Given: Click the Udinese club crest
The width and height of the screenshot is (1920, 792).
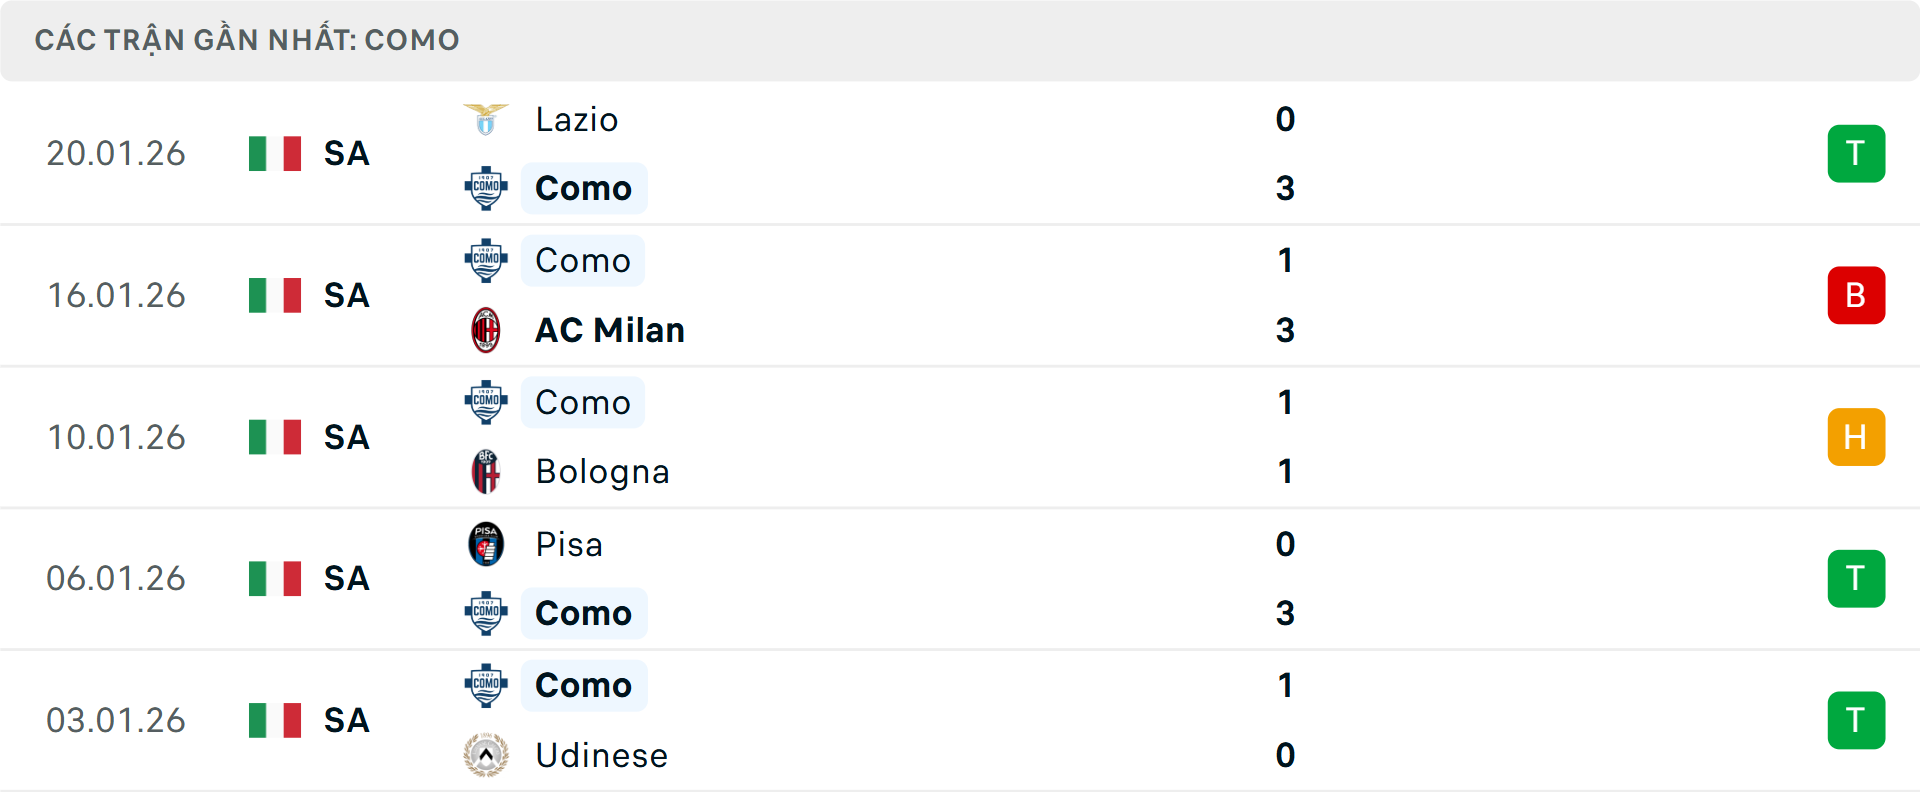Looking at the screenshot, I should pyautogui.click(x=486, y=755).
